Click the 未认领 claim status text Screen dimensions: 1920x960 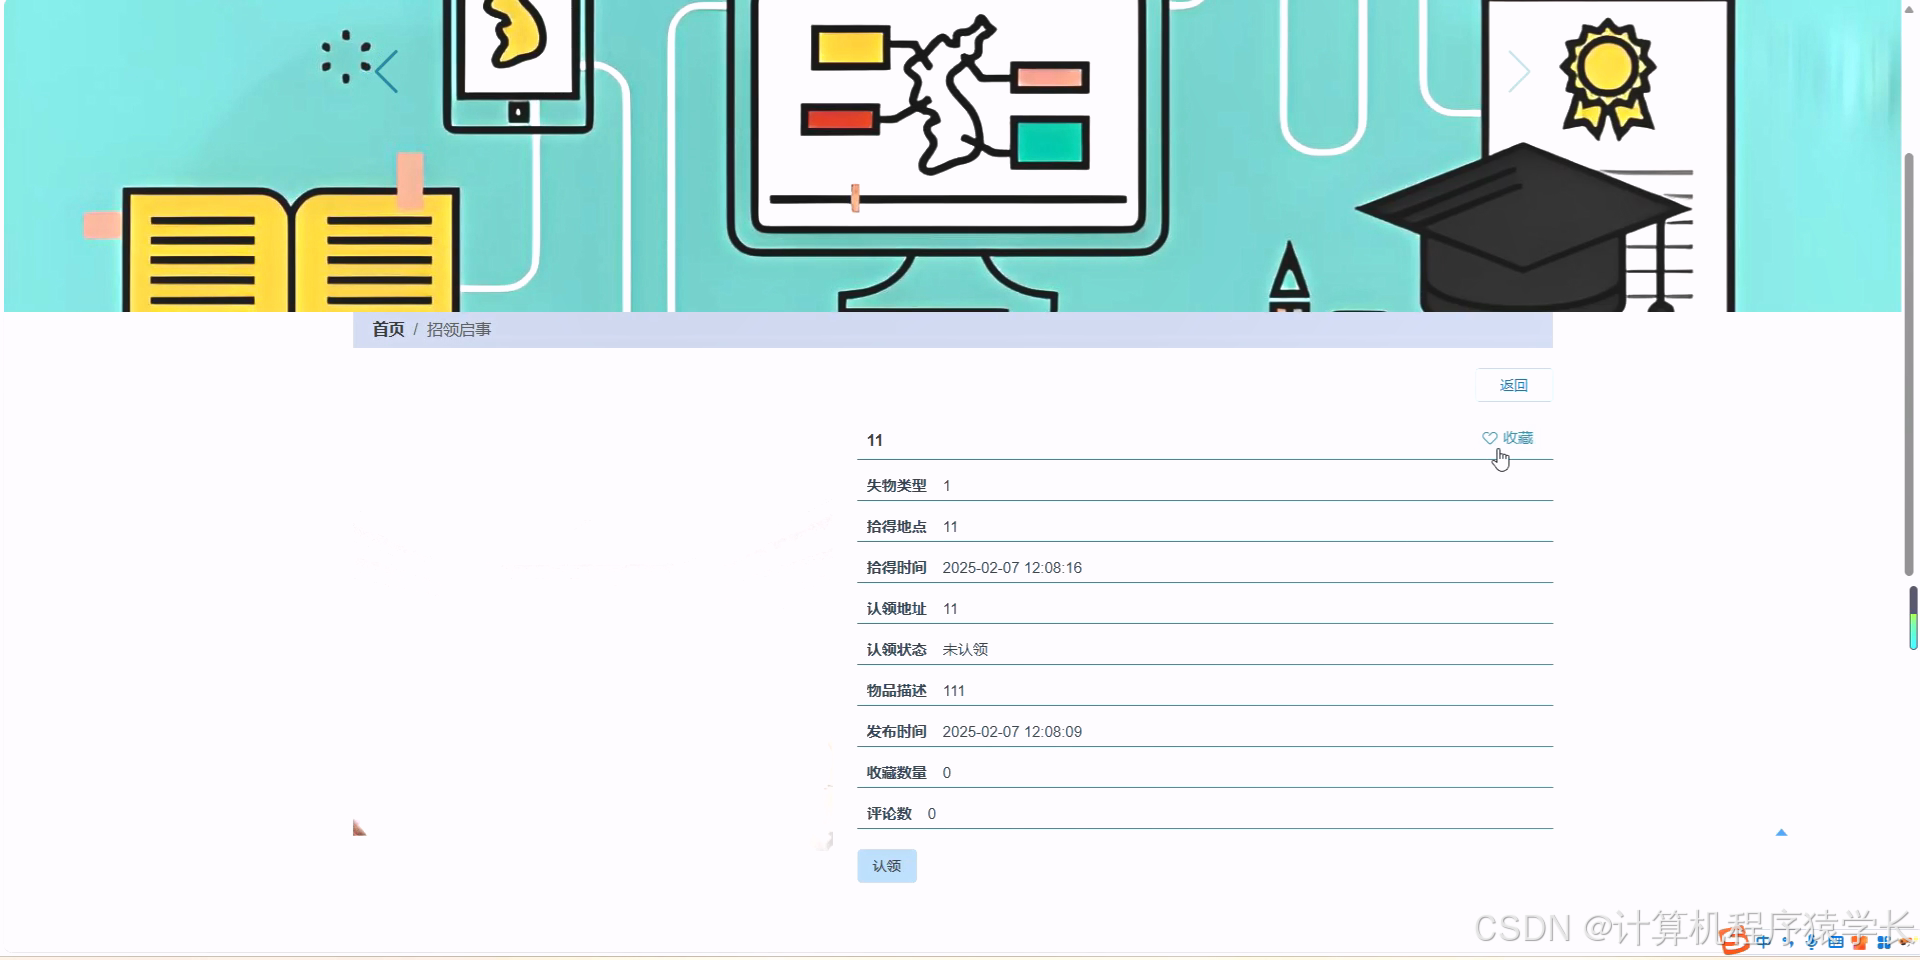click(x=966, y=649)
